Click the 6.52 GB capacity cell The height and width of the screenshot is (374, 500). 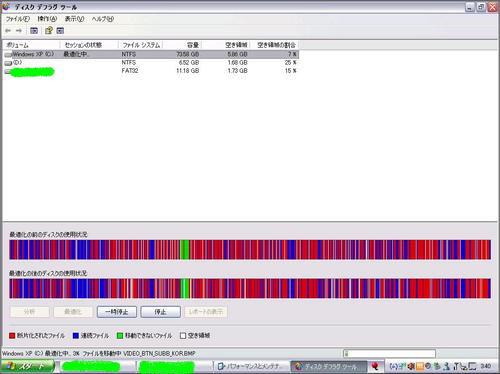pos(189,62)
